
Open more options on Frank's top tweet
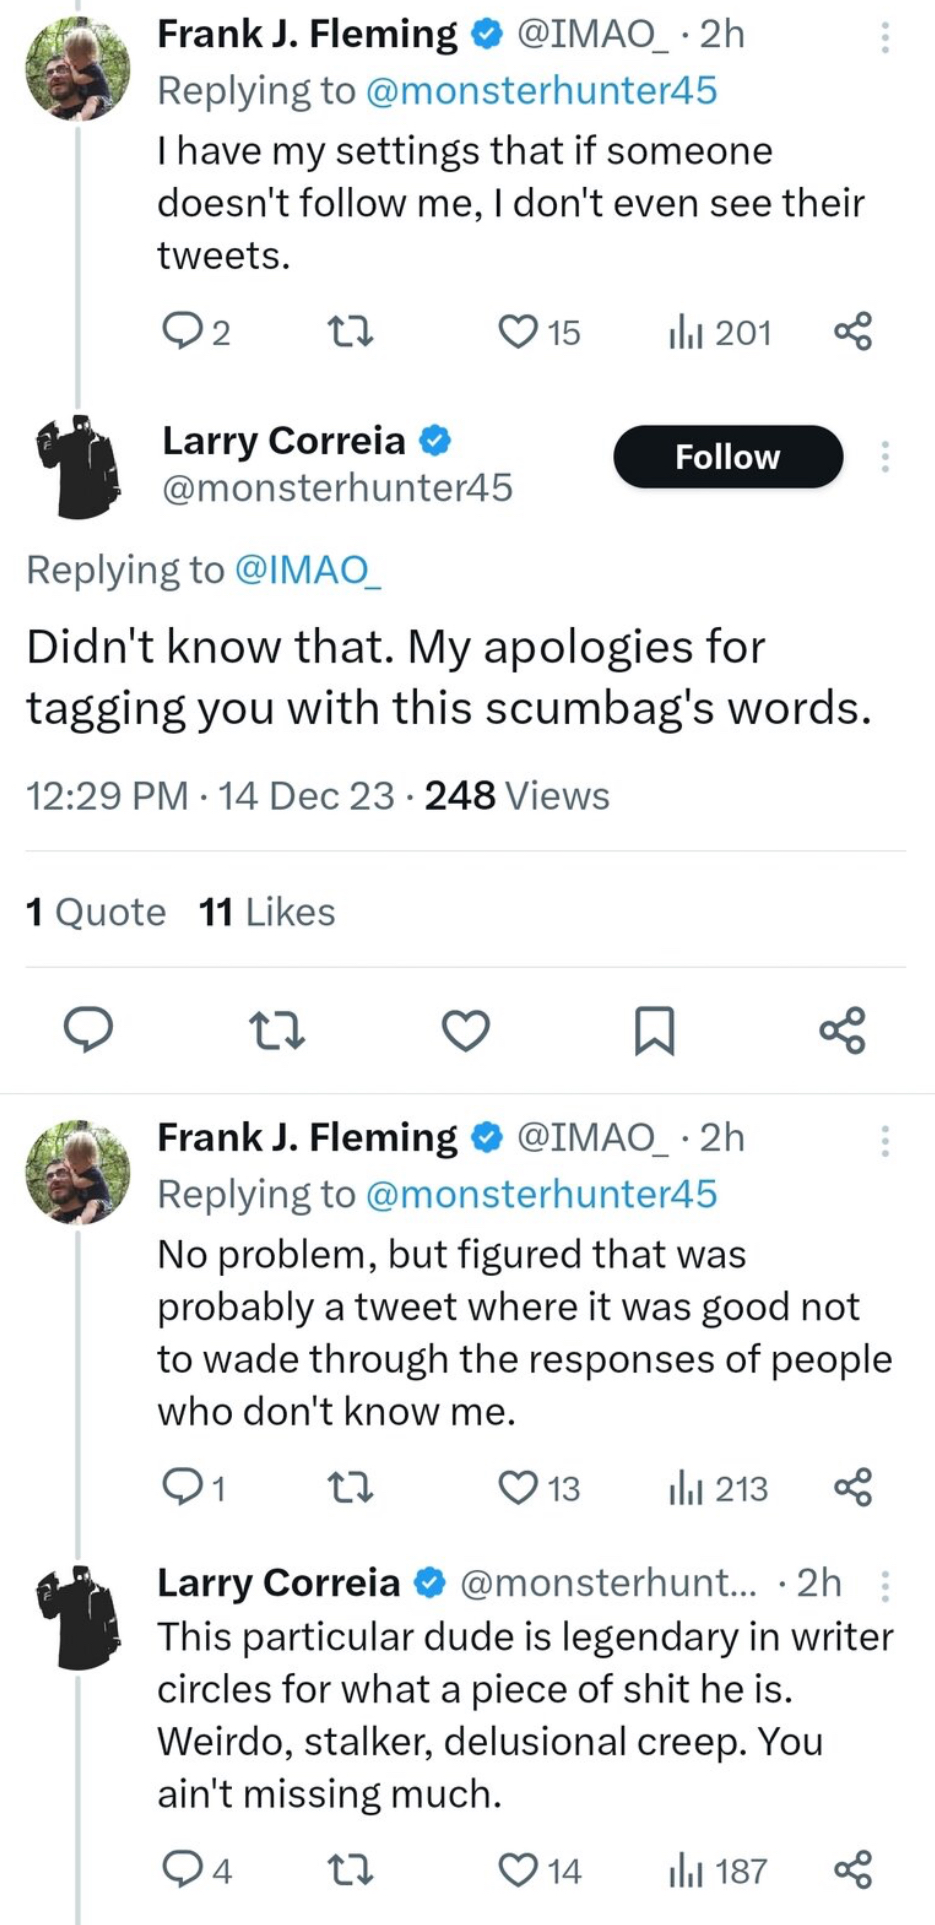coord(884,36)
